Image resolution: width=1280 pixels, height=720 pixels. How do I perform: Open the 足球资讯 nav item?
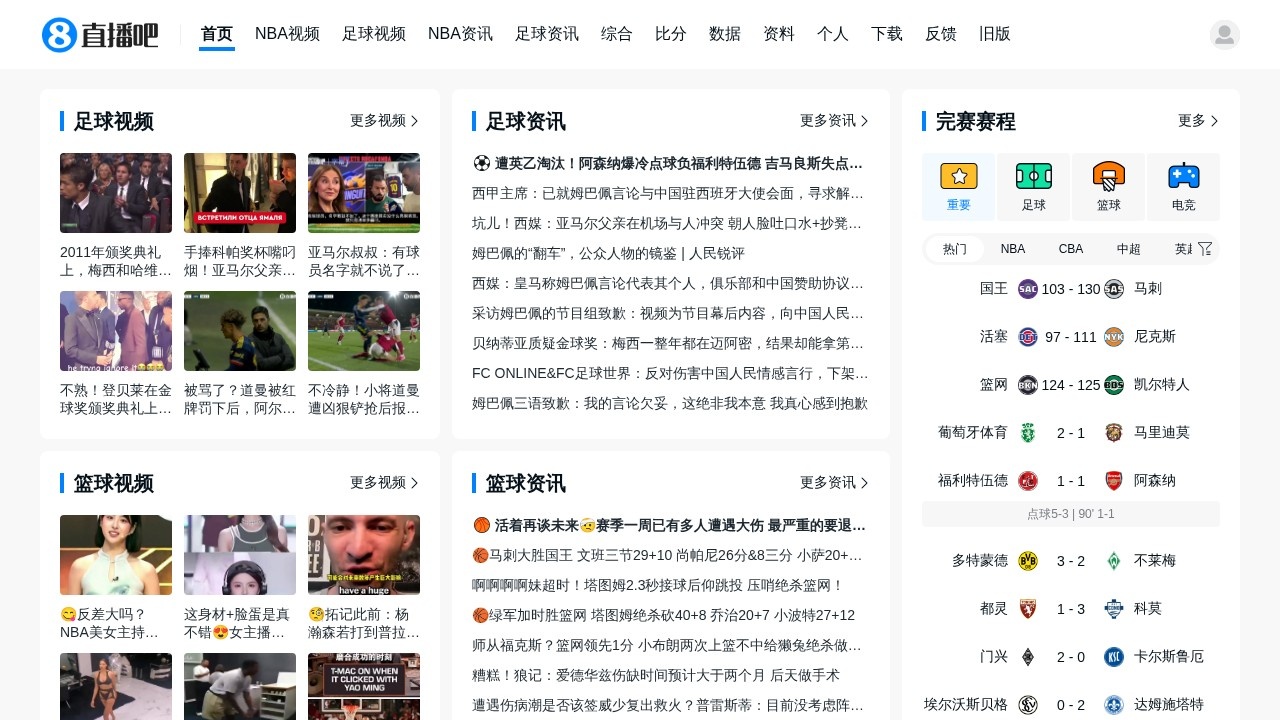click(547, 34)
